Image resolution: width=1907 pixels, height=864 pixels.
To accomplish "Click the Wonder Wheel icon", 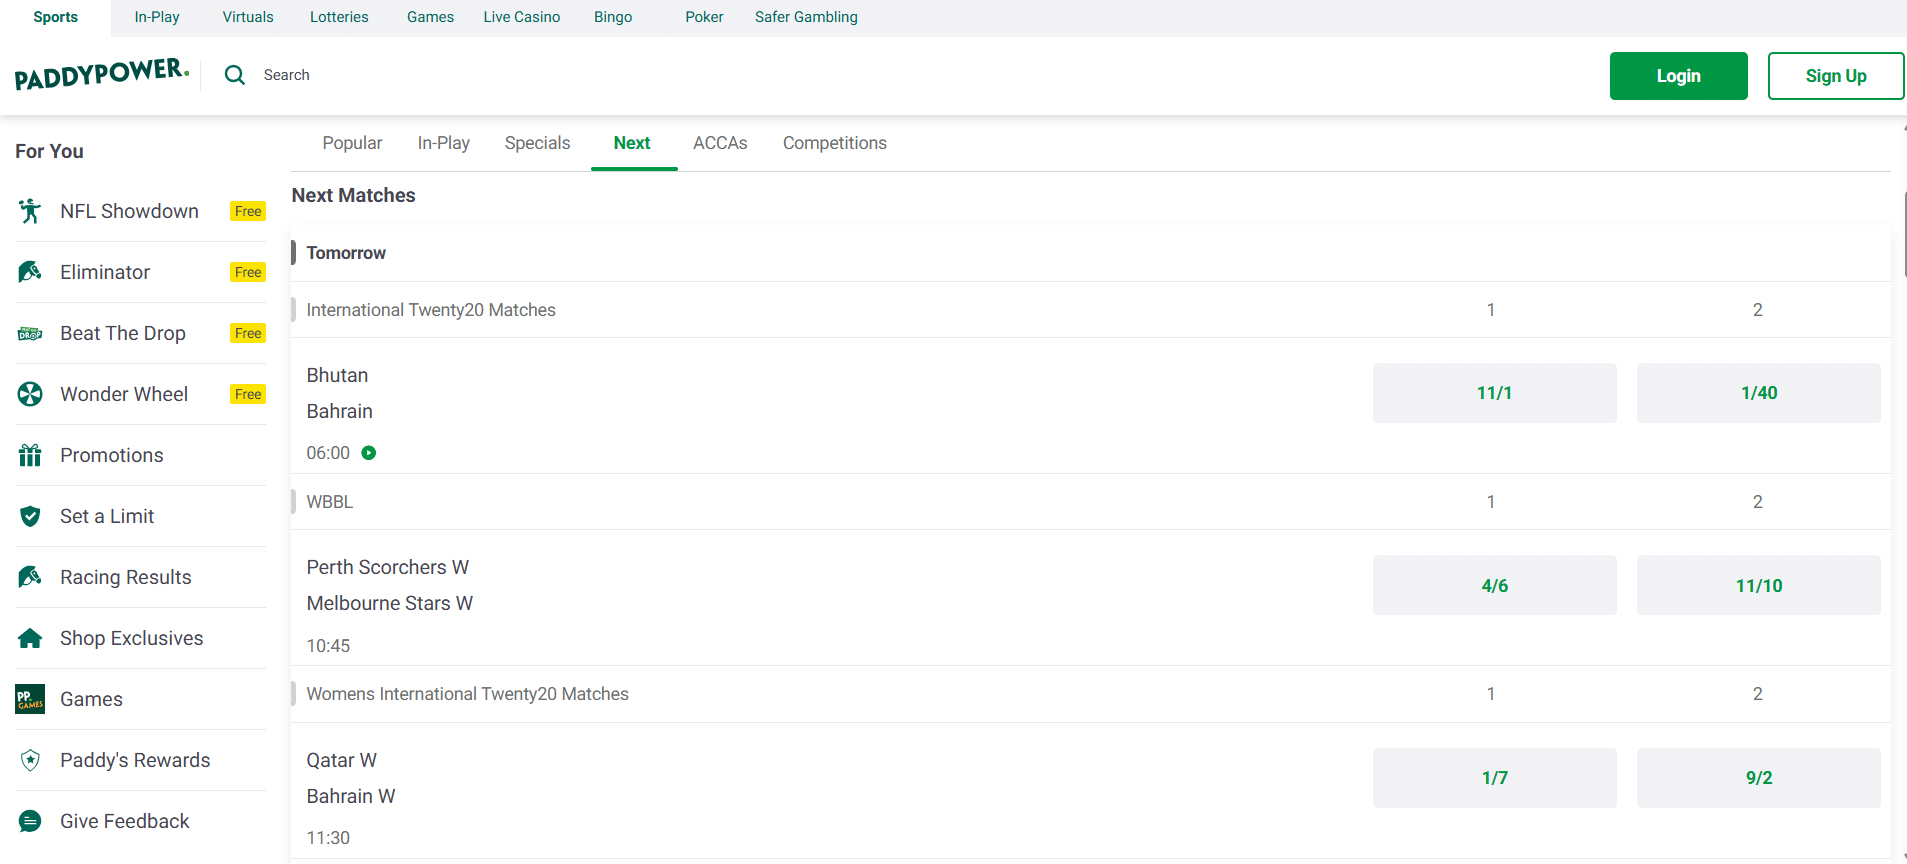I will pyautogui.click(x=30, y=394).
